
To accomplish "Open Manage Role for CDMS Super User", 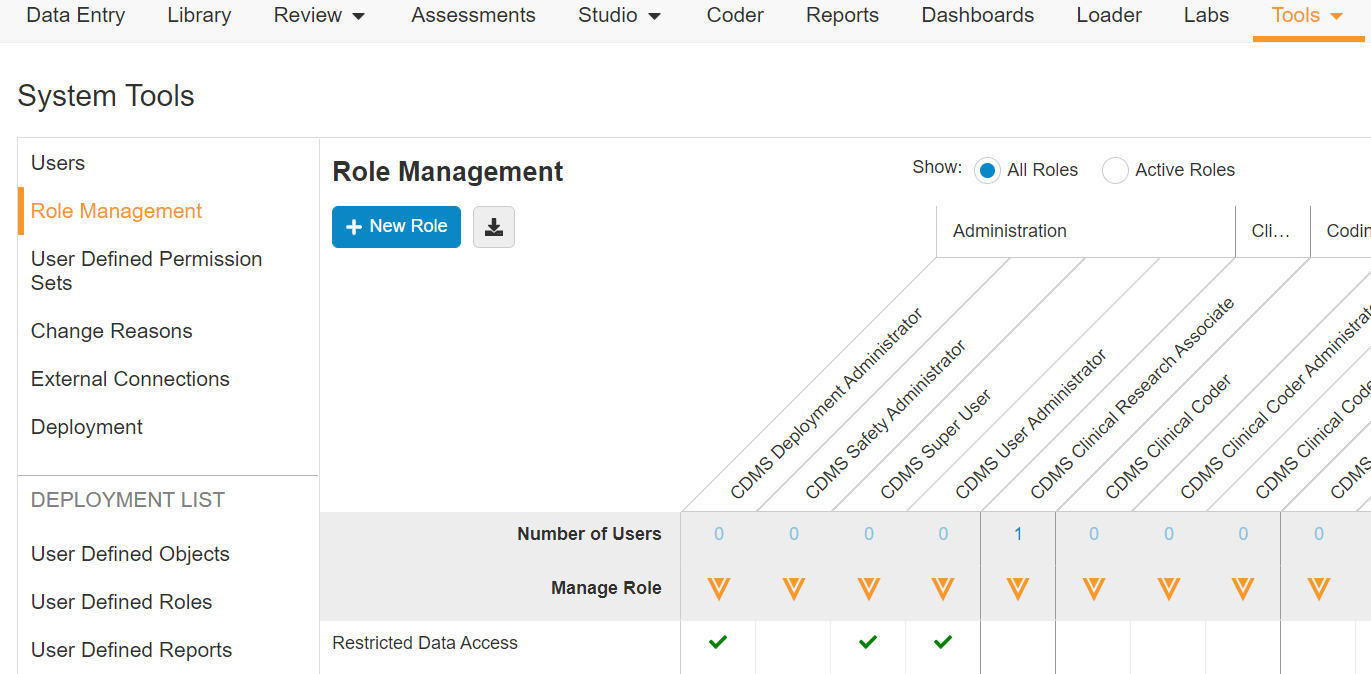I will click(868, 588).
